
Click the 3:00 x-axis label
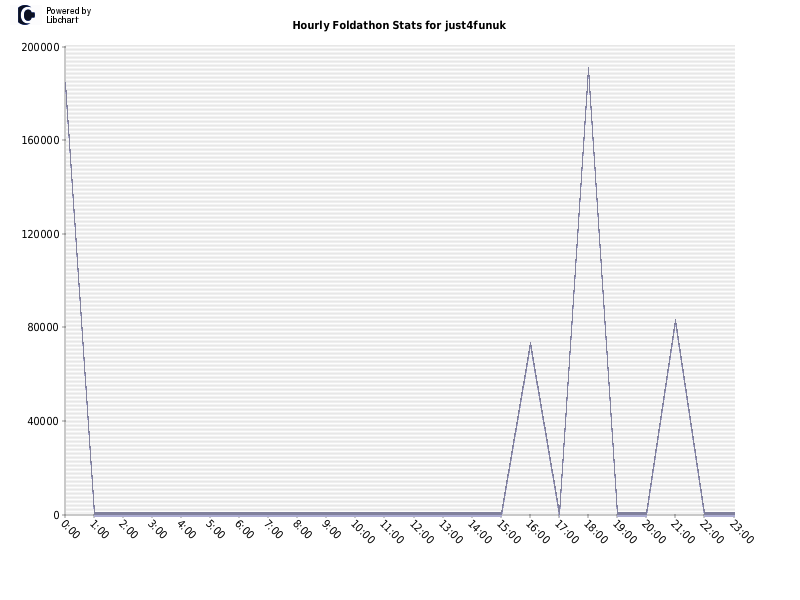(158, 529)
